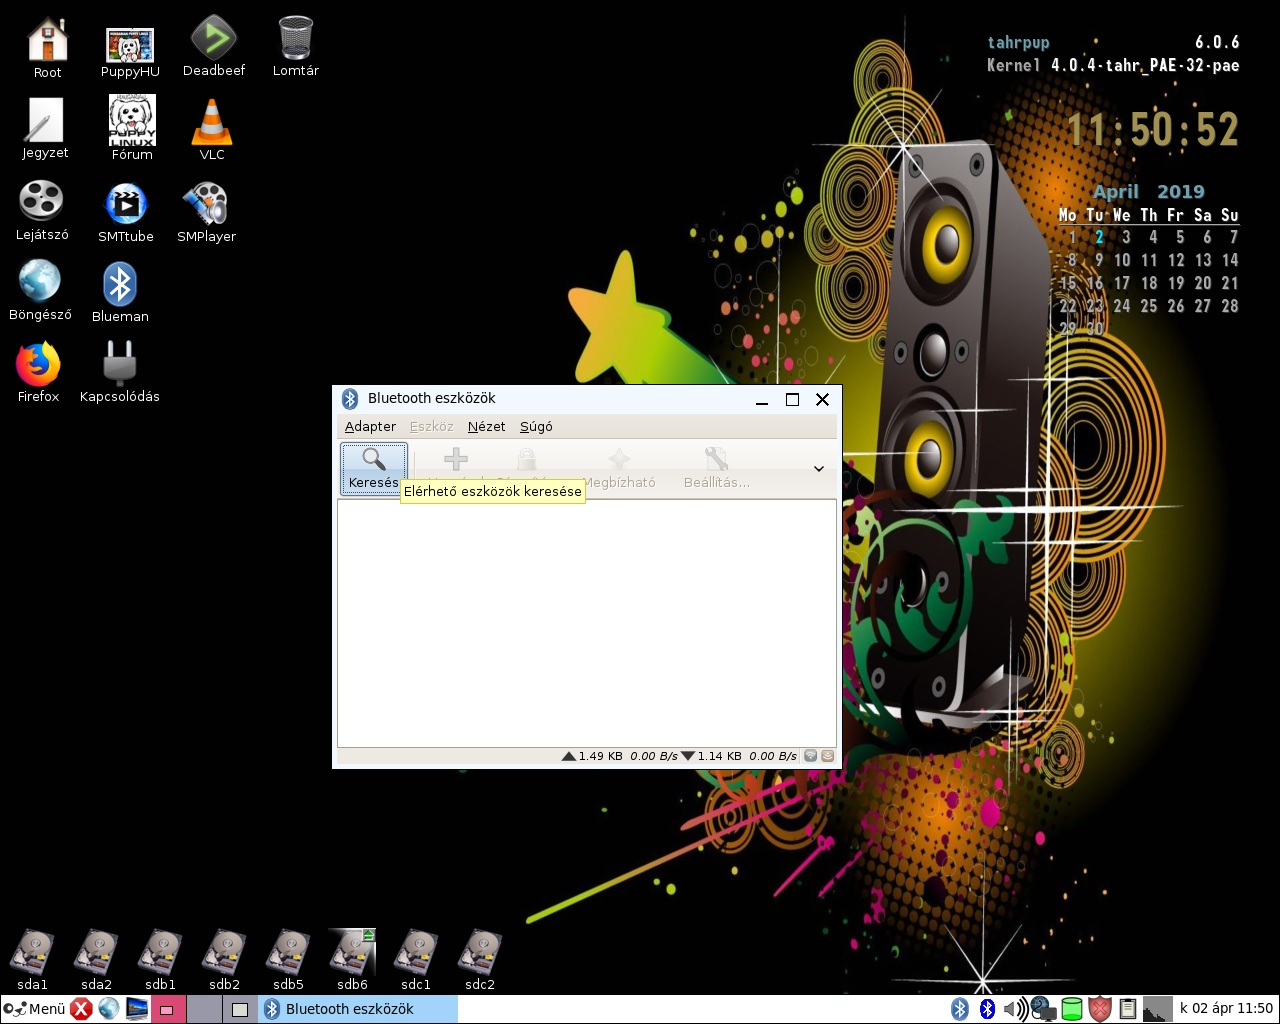Screen dimensions: 1280x1024
Task: Open the volume speaker tray icon
Action: pos(1015,1009)
